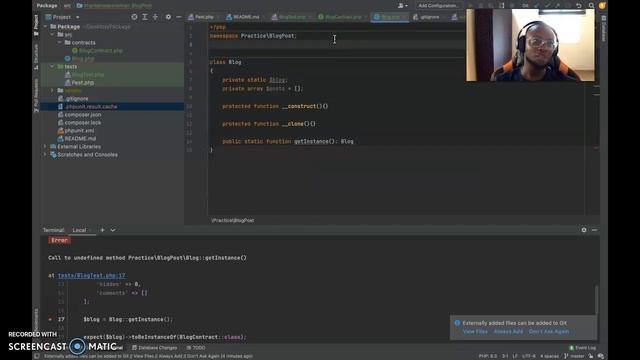Click View Files in Git notification
The image size is (640, 360).
[x=475, y=331]
